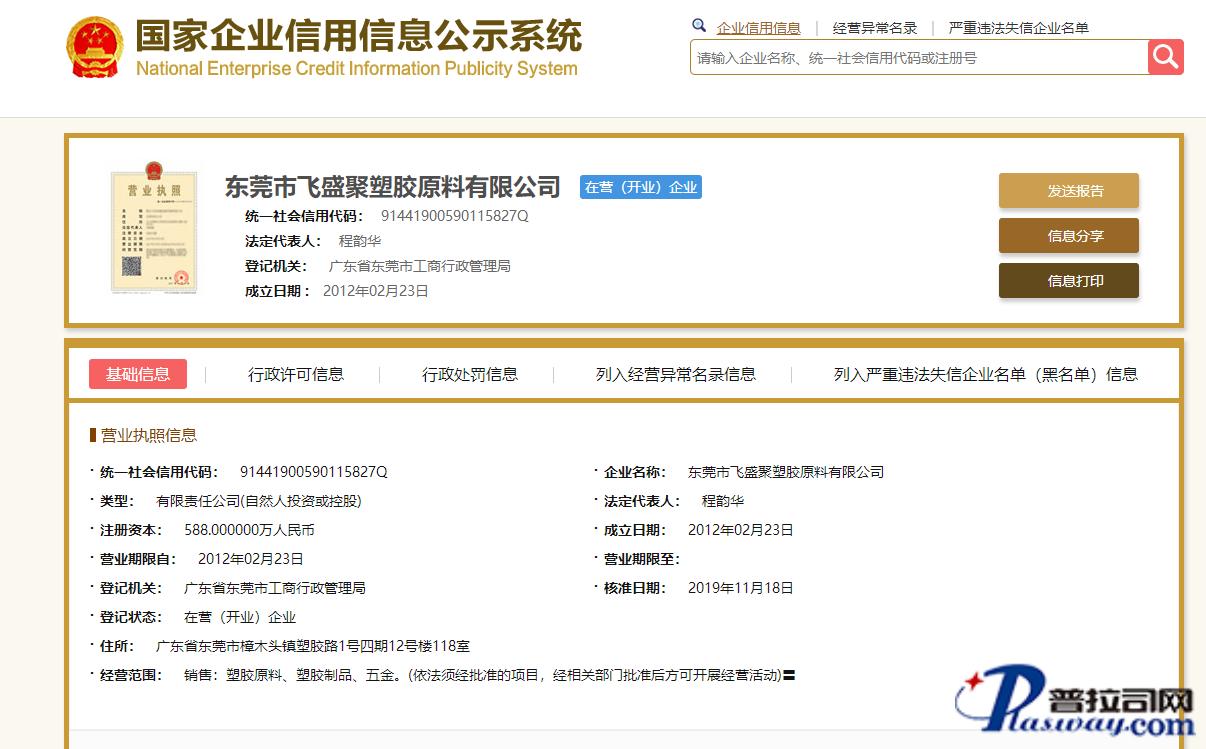Click the company name heading 东莞市飞盛聚塑胶原料有限公司
1206x749 pixels.
tap(392, 187)
